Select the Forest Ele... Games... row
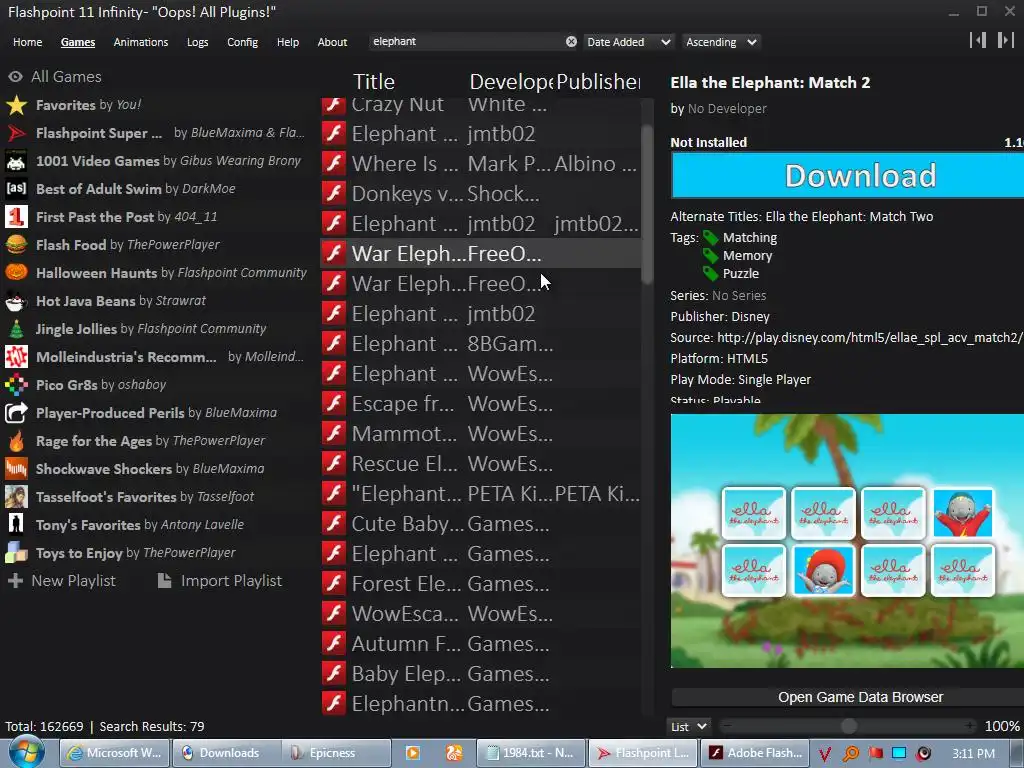The width and height of the screenshot is (1024, 768). point(480,584)
